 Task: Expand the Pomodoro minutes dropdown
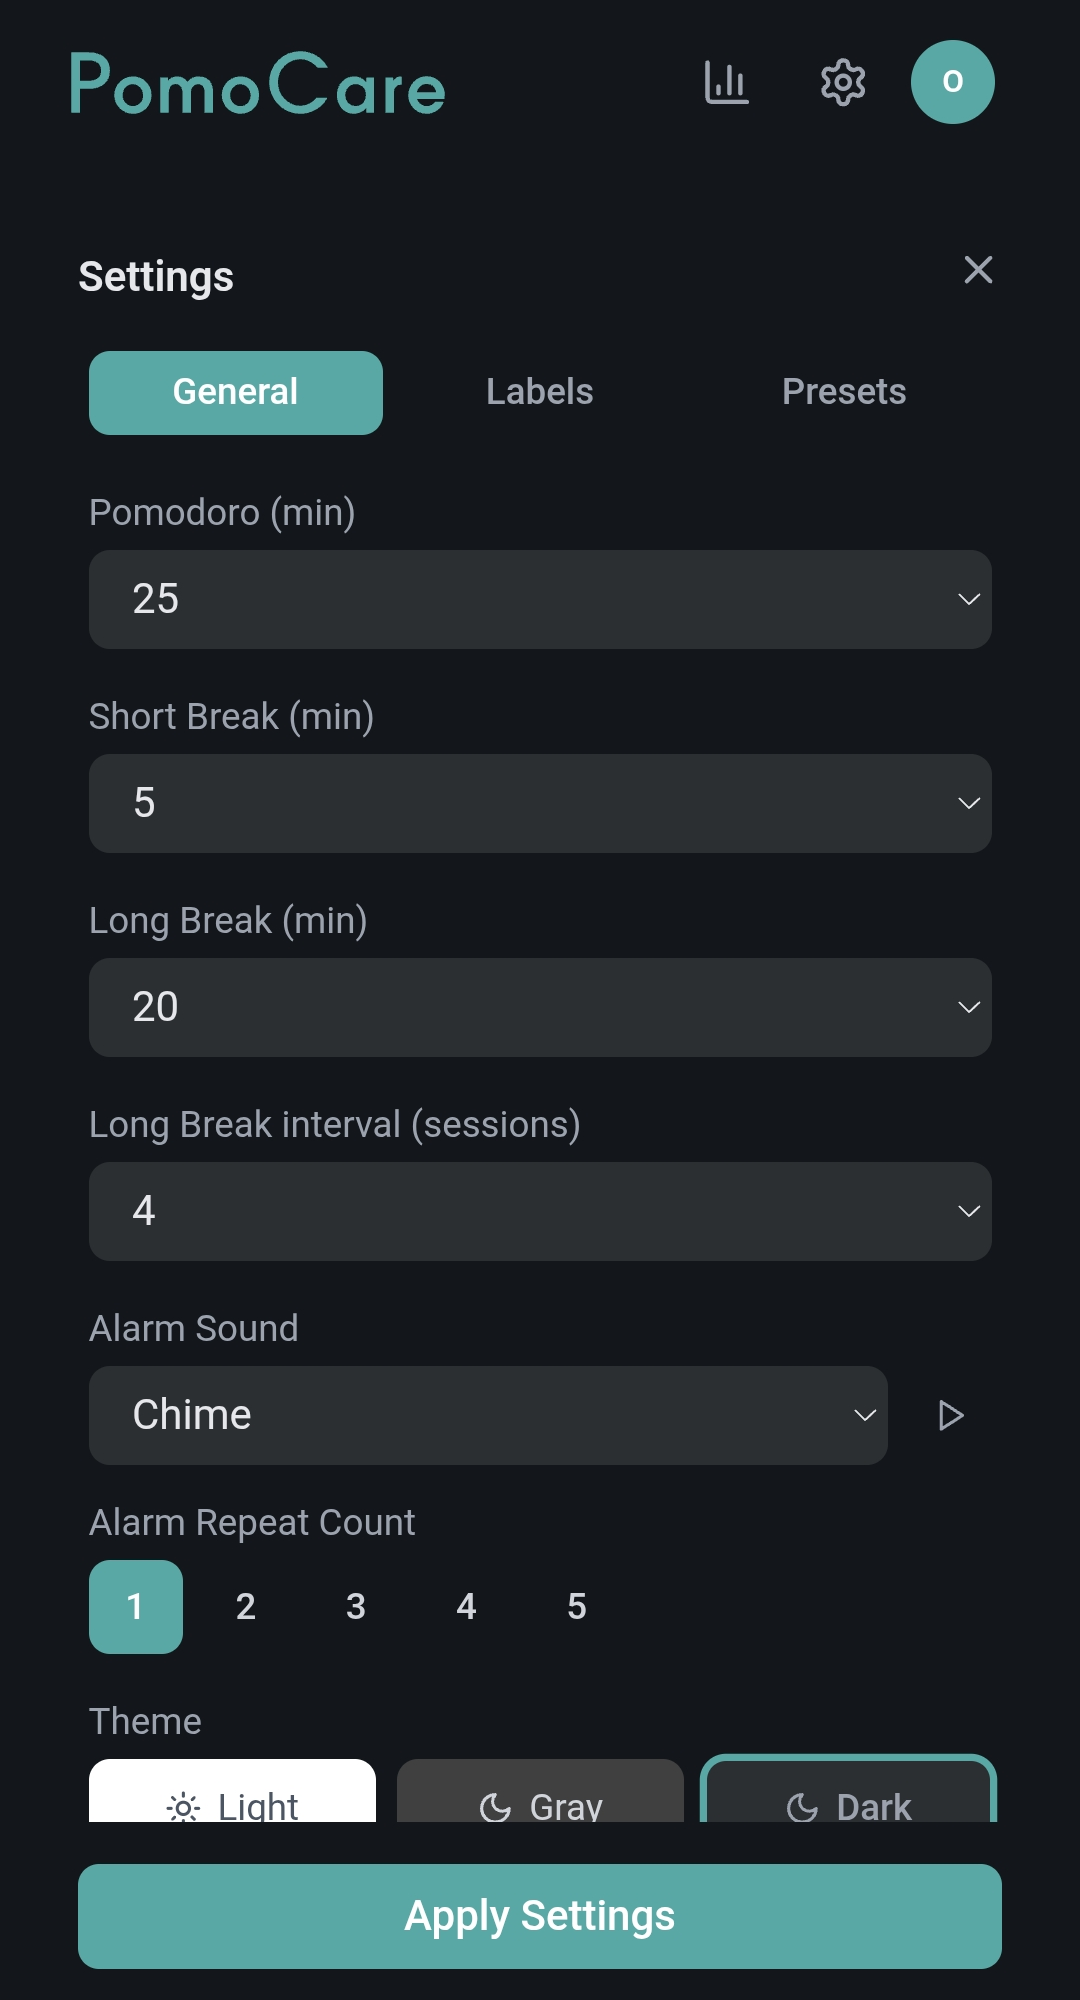540,599
